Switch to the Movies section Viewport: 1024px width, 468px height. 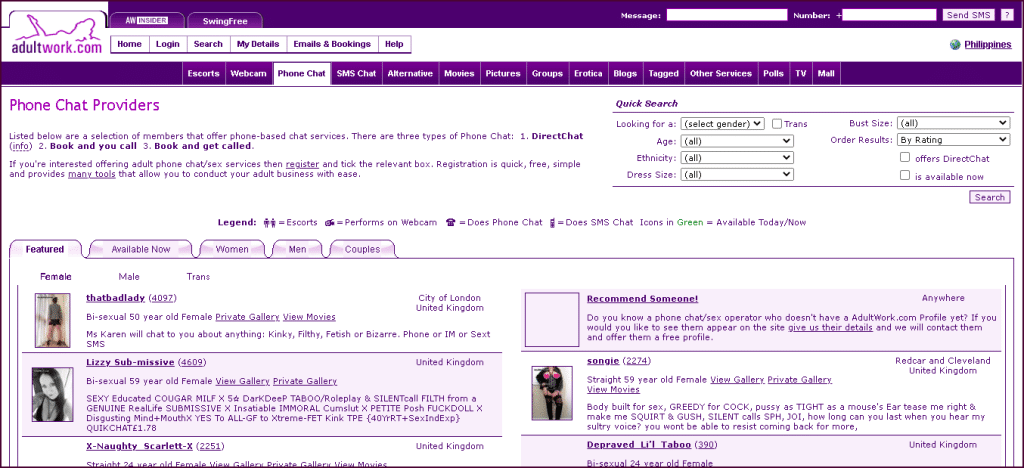pos(459,74)
